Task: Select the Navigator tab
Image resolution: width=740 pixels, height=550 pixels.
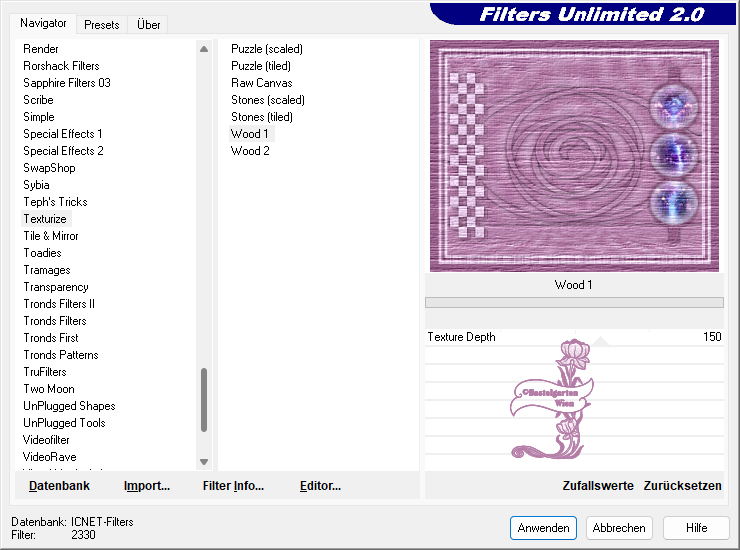Action: [x=43, y=23]
